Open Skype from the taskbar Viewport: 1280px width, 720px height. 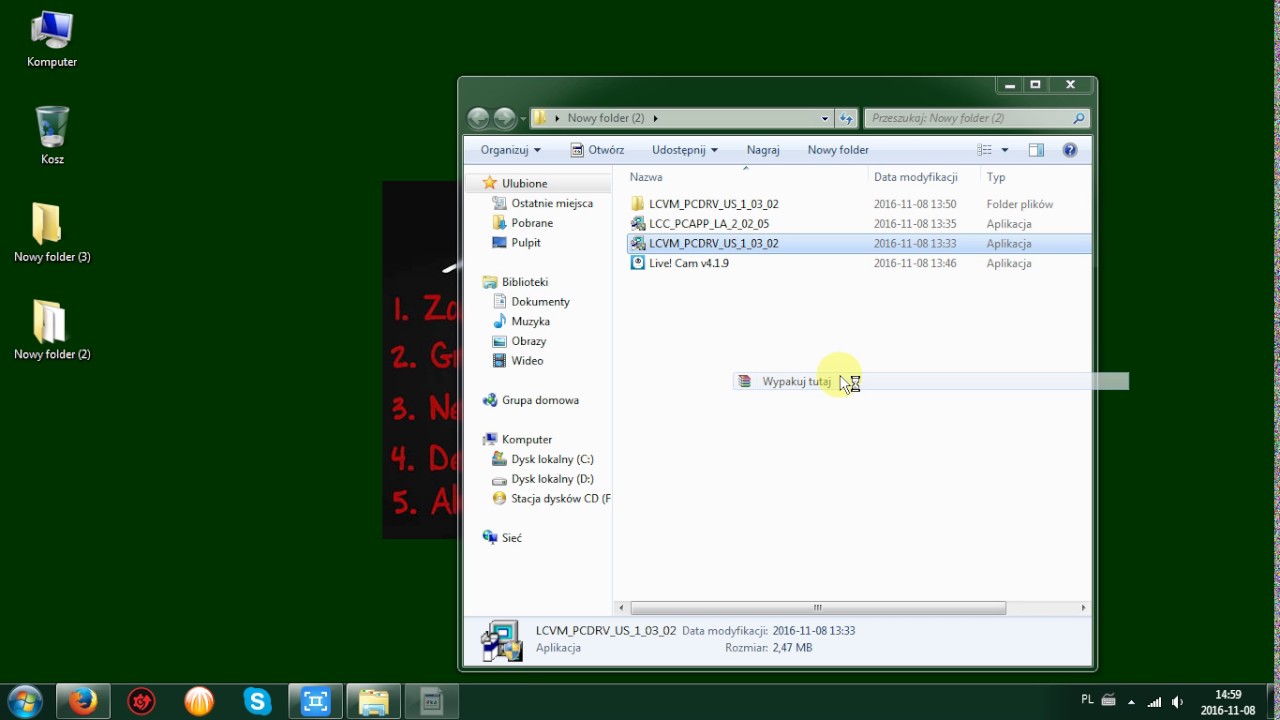257,701
